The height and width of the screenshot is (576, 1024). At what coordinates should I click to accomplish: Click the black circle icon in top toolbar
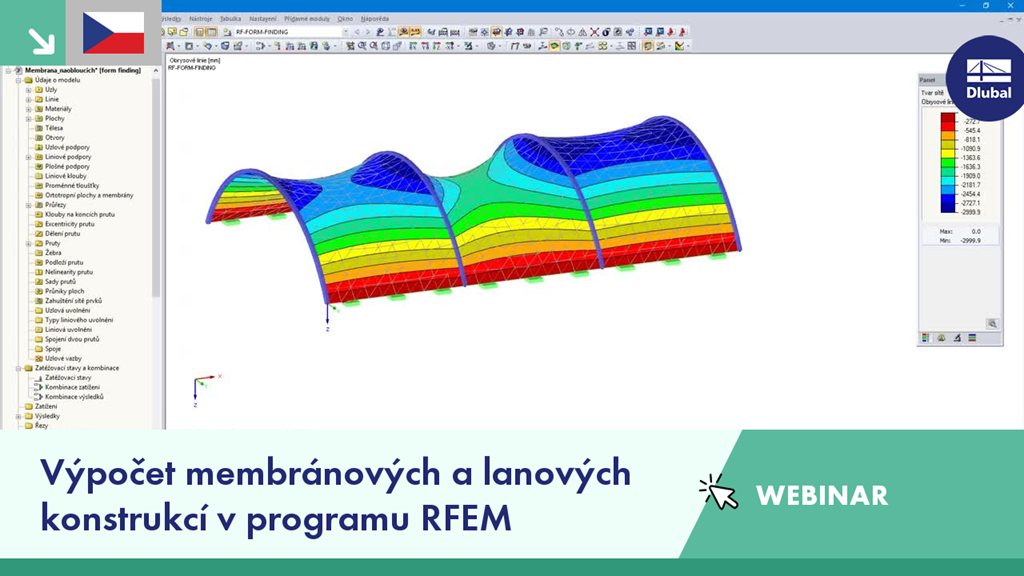coord(606,31)
